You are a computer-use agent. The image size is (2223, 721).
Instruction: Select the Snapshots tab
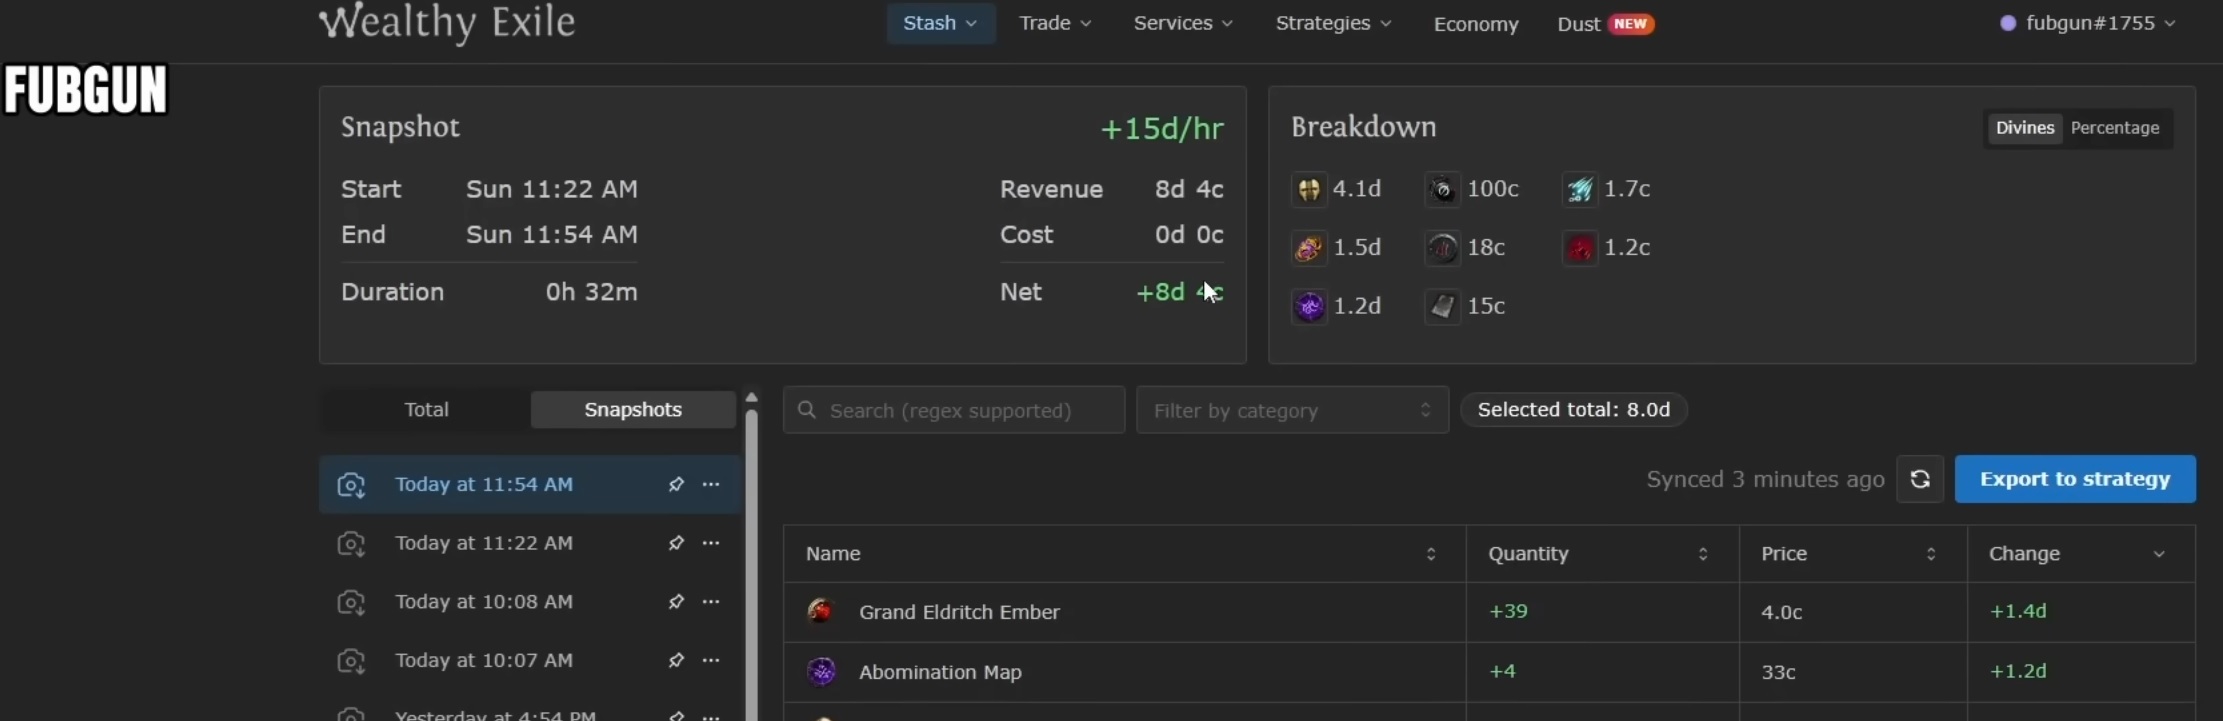coord(633,410)
